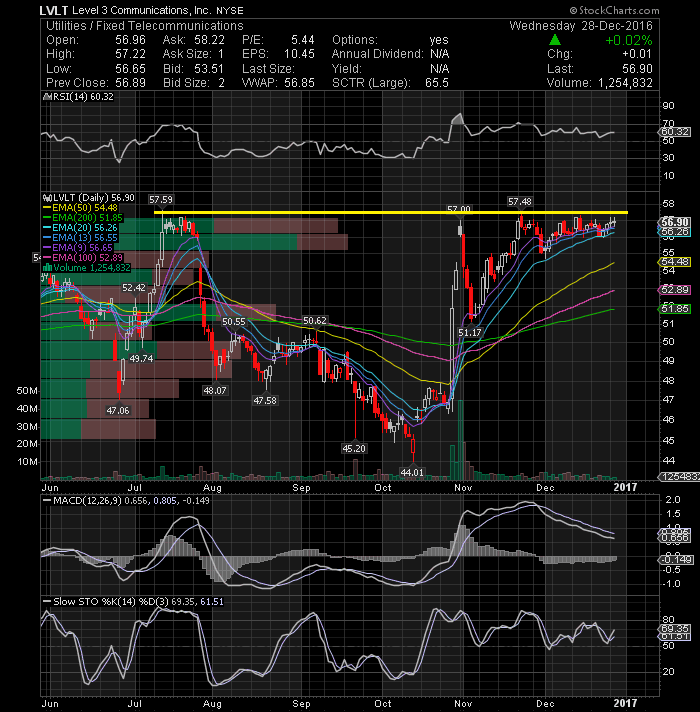
Task: Click the 48.07 price label
Action: click(x=215, y=390)
